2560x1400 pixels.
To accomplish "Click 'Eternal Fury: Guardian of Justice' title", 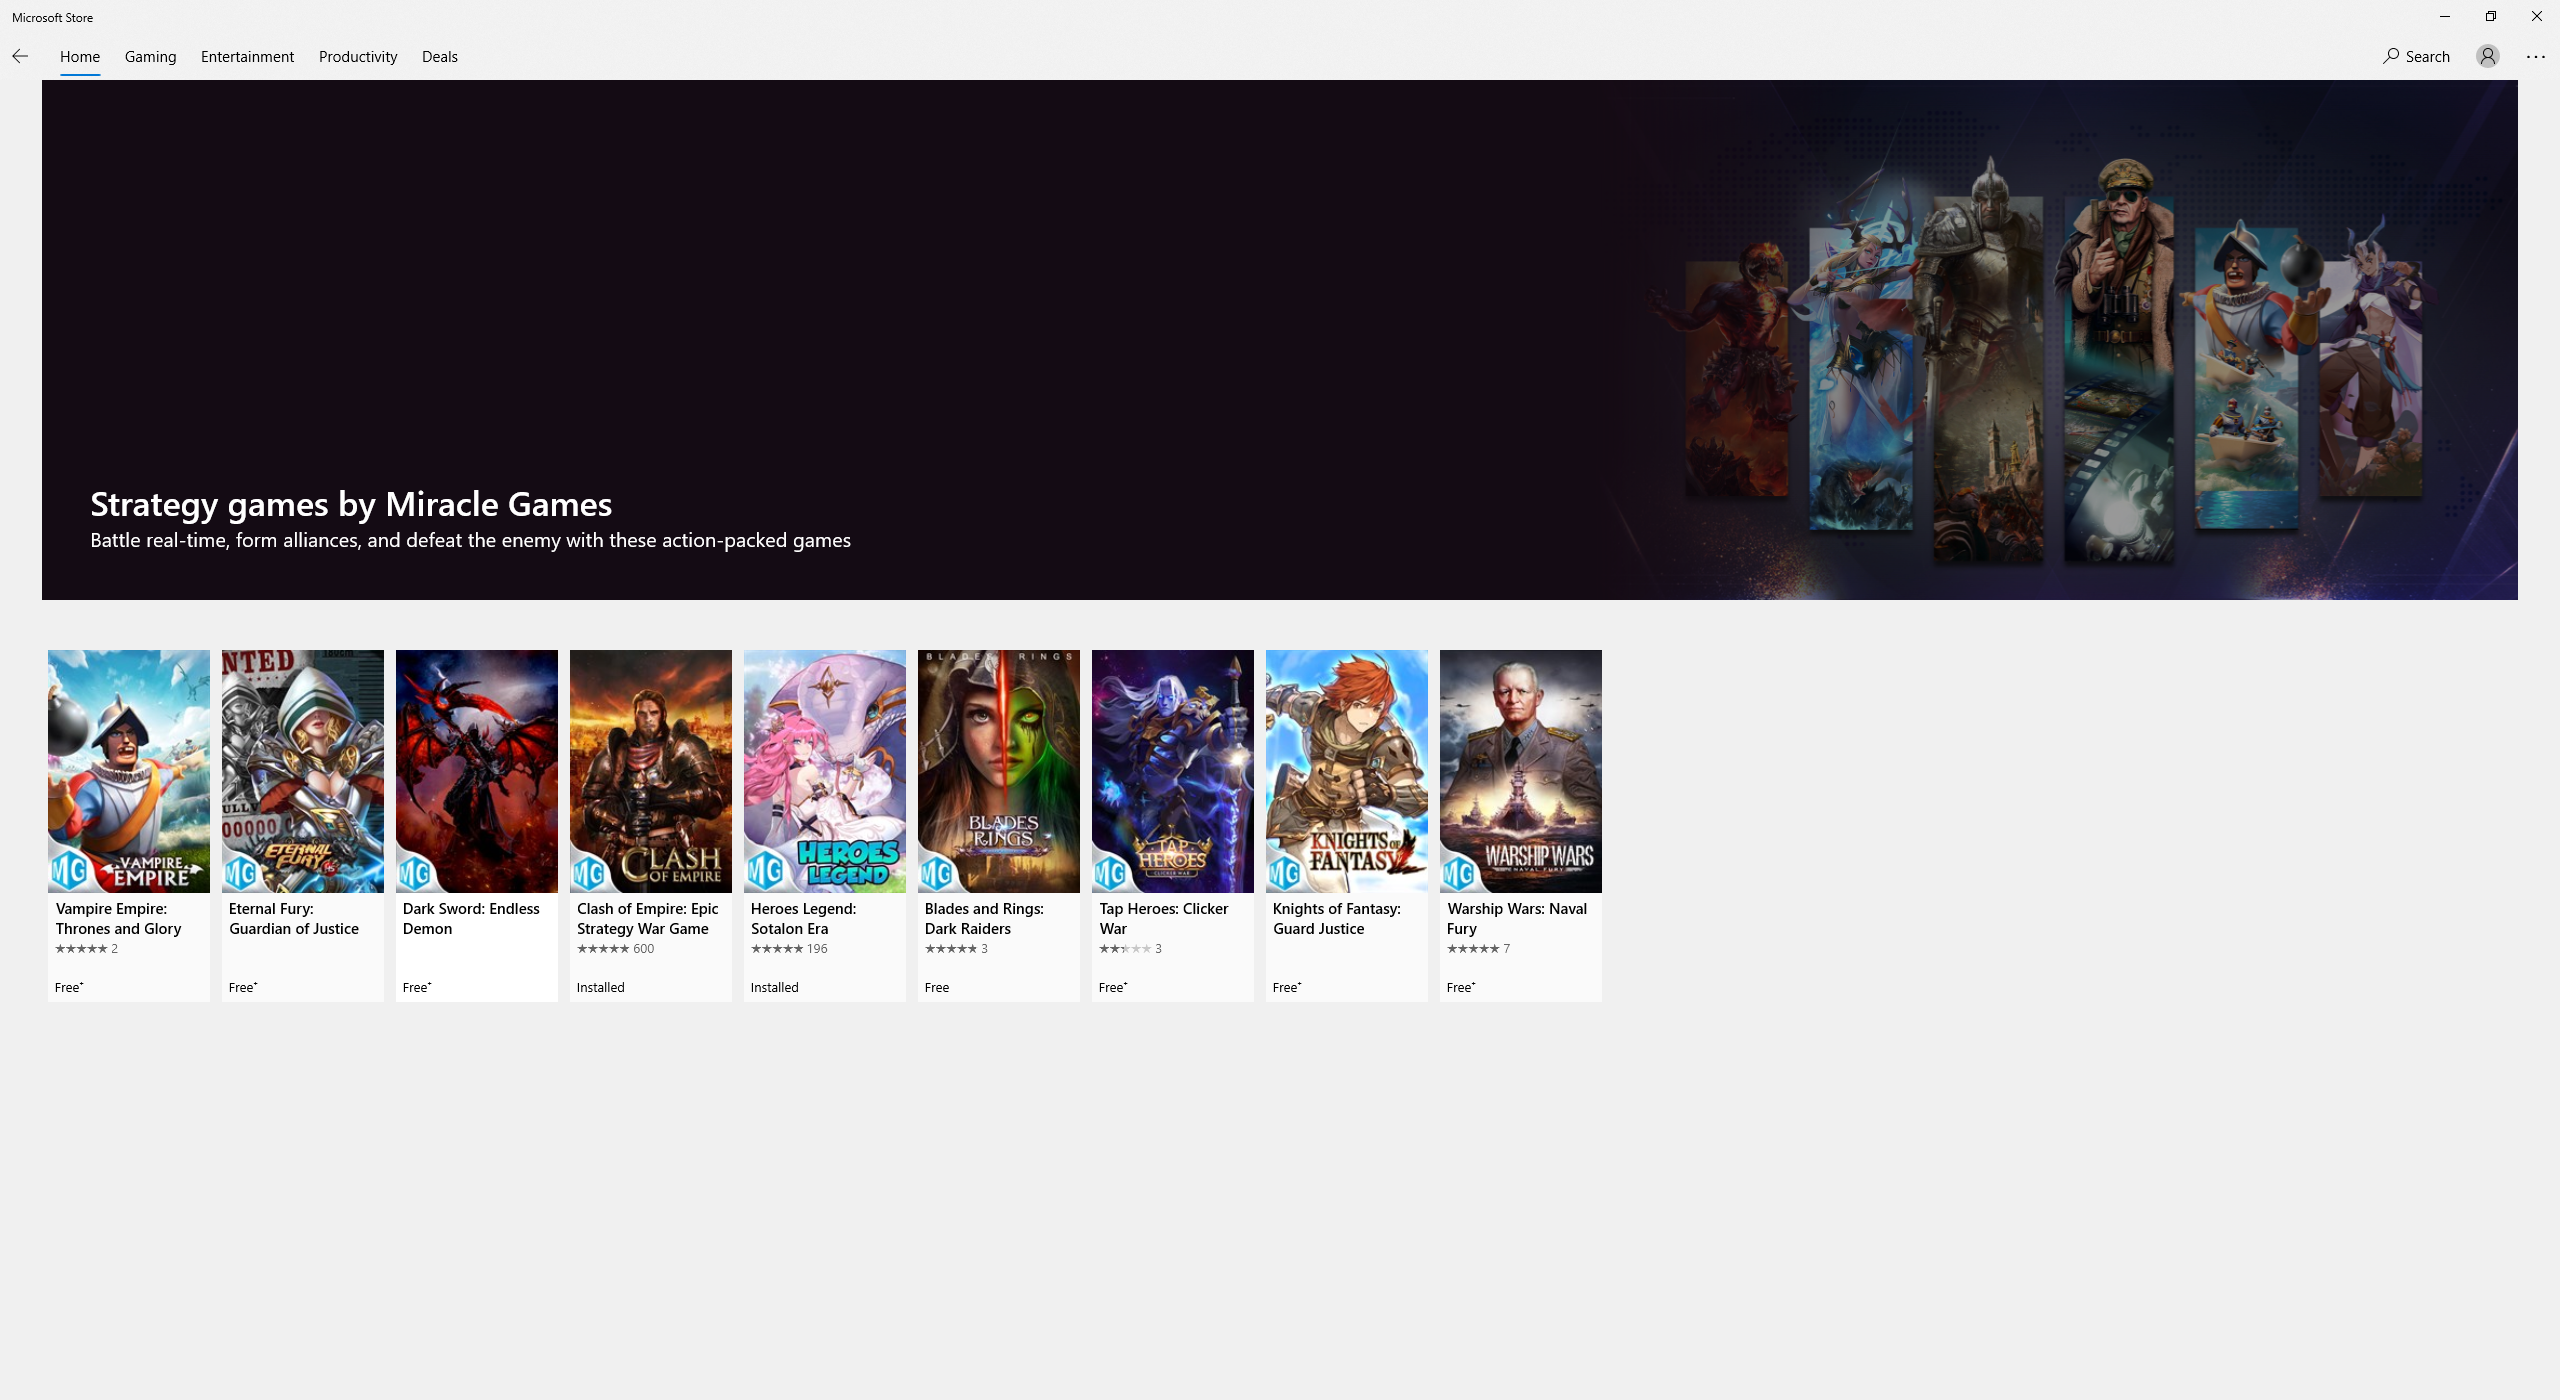I will point(294,918).
